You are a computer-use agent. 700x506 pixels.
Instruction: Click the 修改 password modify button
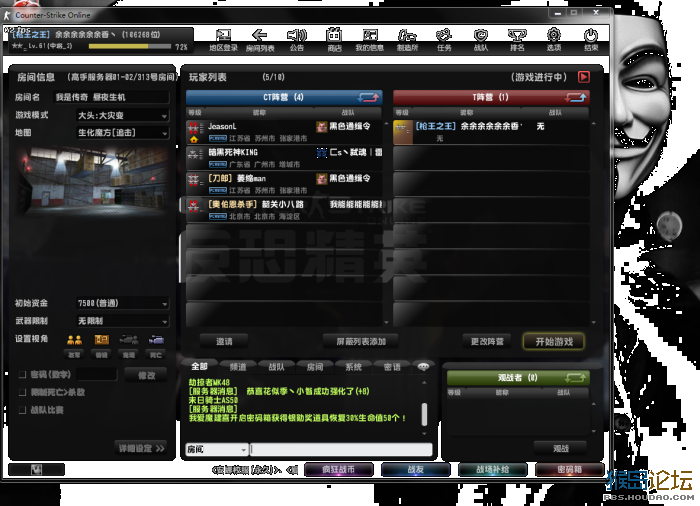click(146, 375)
